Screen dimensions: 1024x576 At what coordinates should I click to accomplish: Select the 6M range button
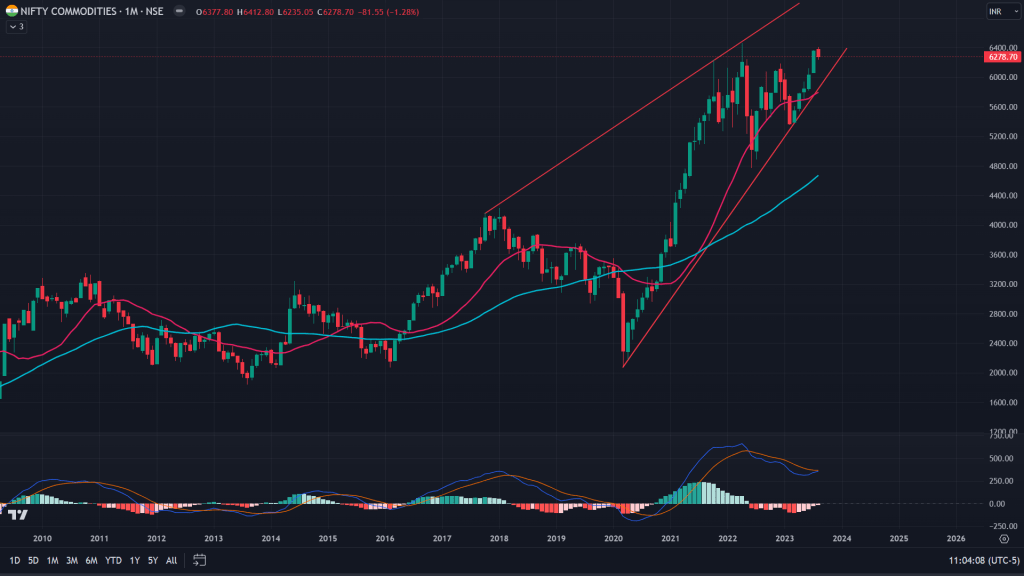91,561
